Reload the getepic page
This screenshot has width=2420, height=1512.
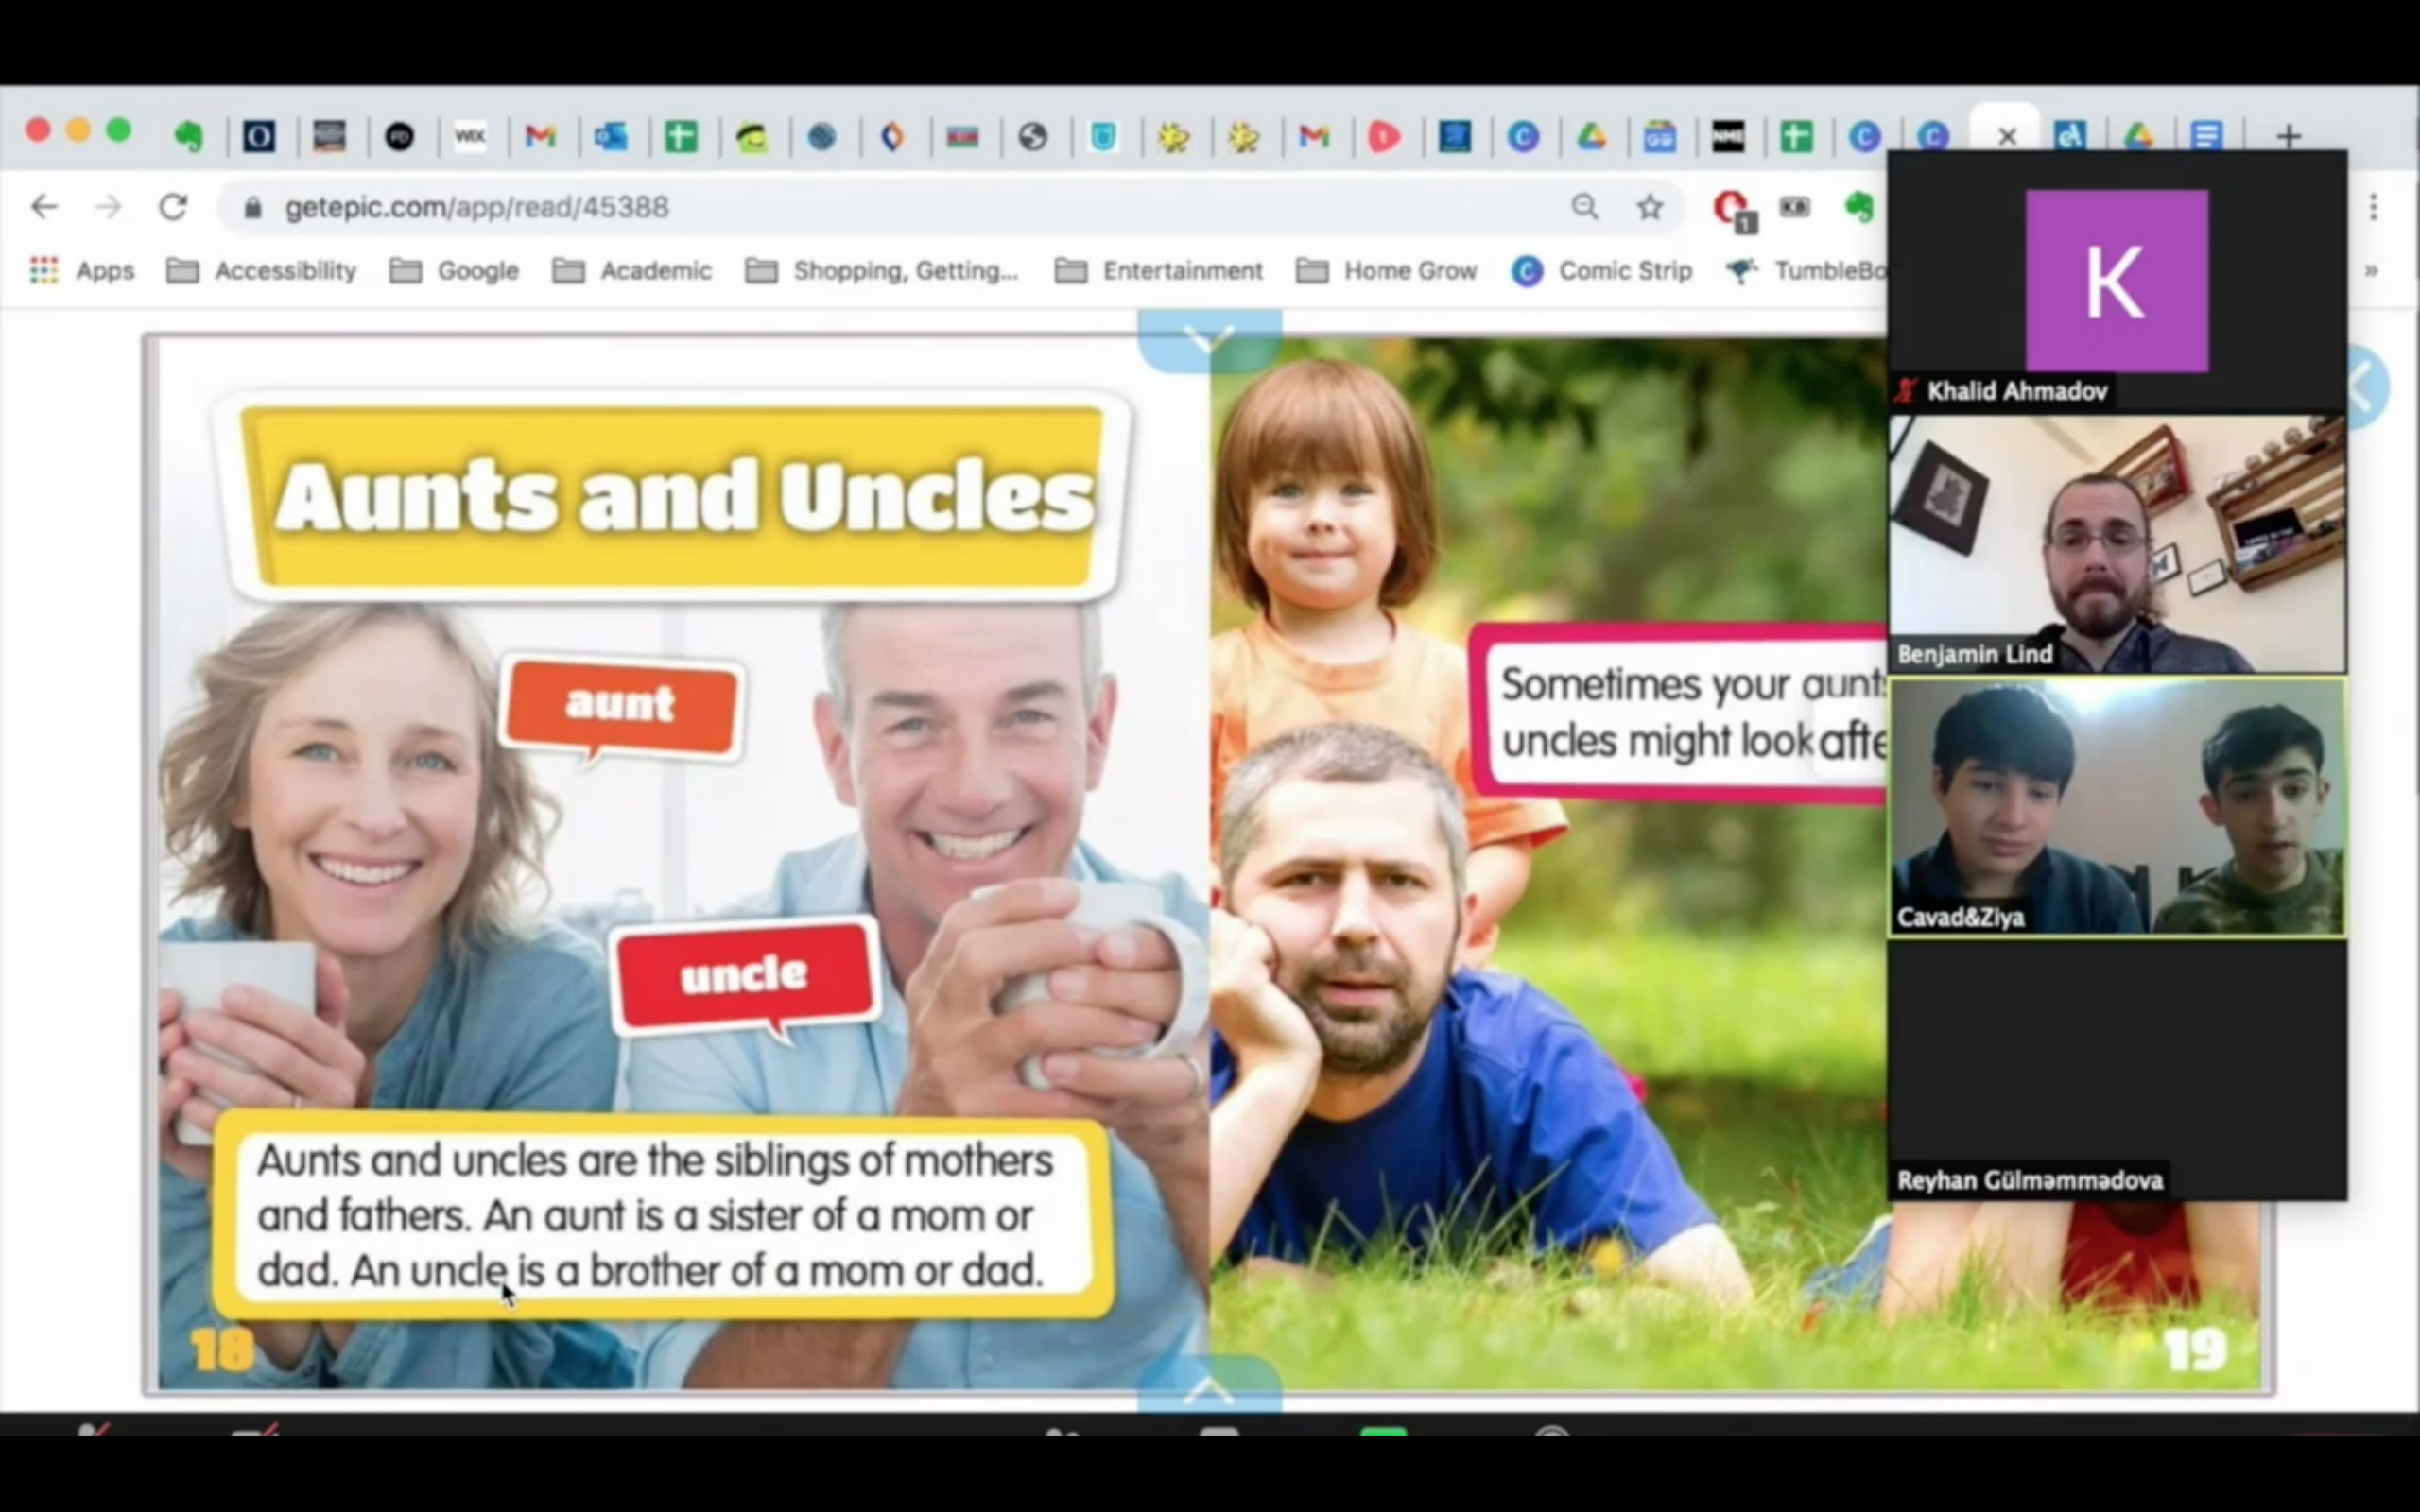pyautogui.click(x=174, y=207)
